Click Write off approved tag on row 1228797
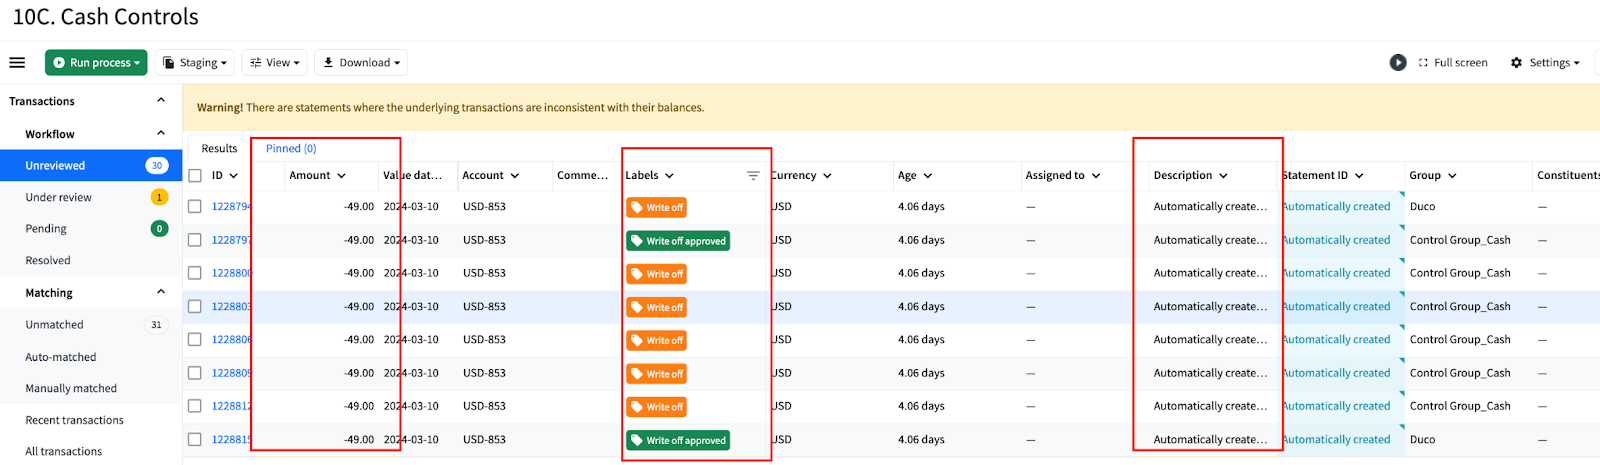The height and width of the screenshot is (465, 1600). [x=678, y=241]
